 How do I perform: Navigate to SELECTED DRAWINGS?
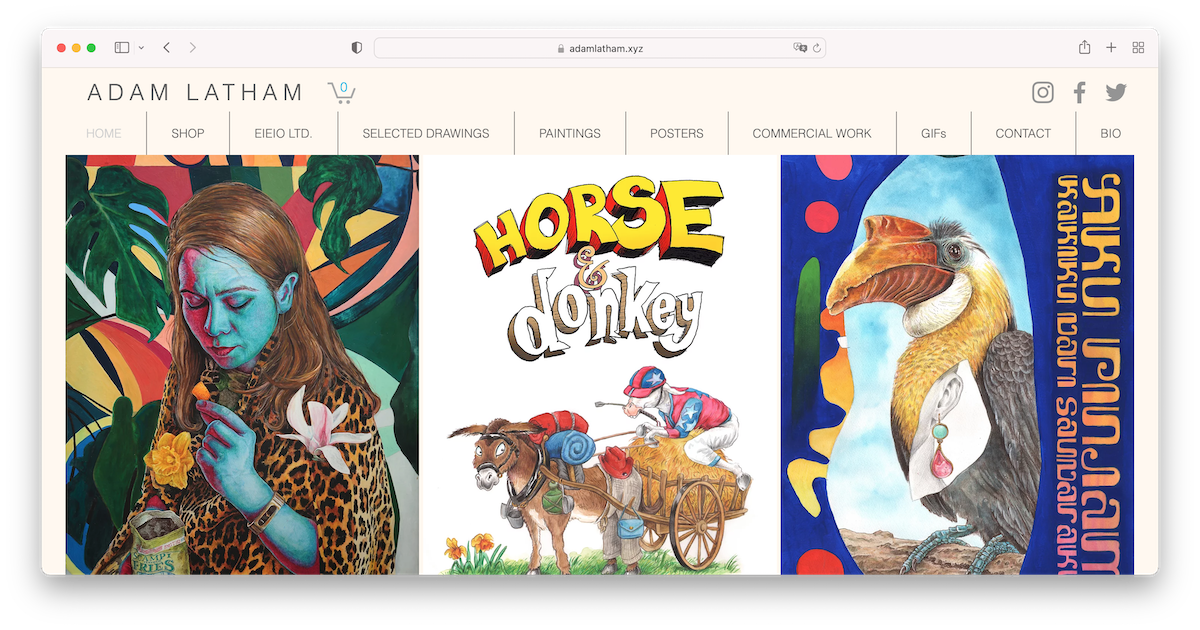pyautogui.click(x=426, y=133)
